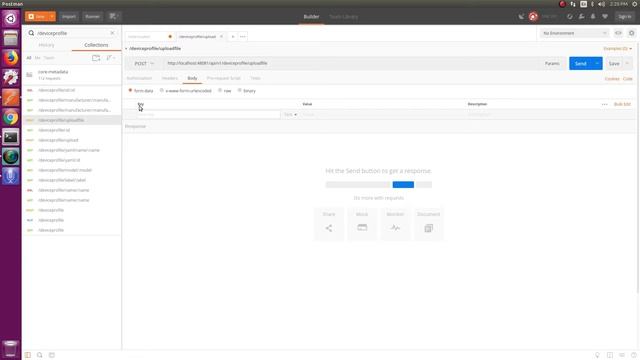Open Firefox from the Ubuntu dock

11,58
